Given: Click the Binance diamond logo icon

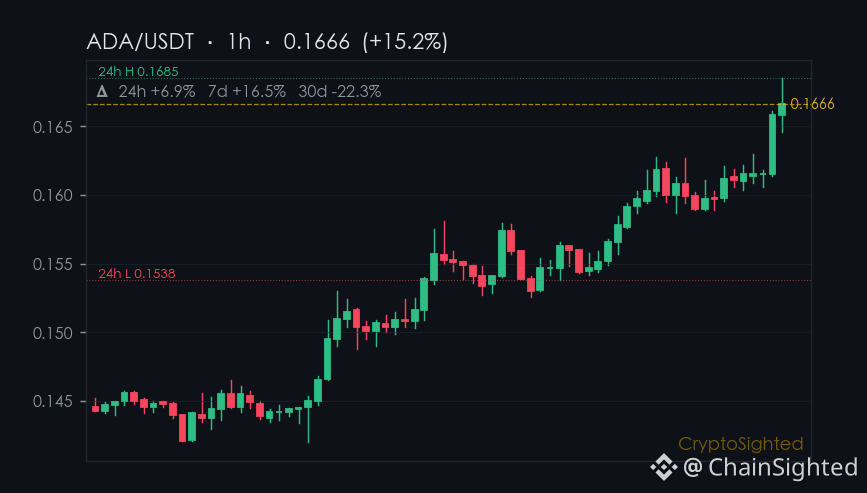Looking at the screenshot, I should (664, 467).
